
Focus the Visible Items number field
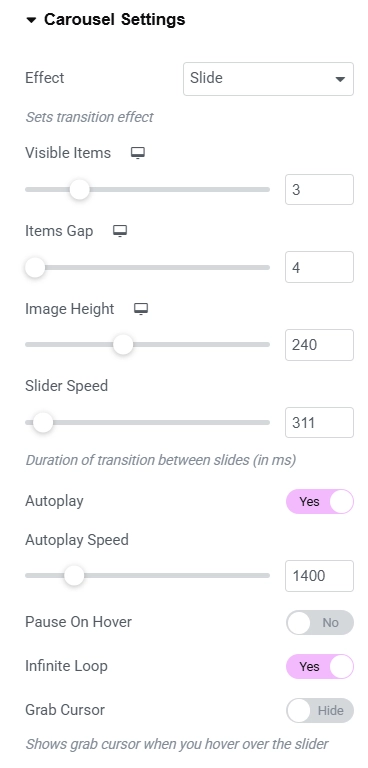(319, 190)
